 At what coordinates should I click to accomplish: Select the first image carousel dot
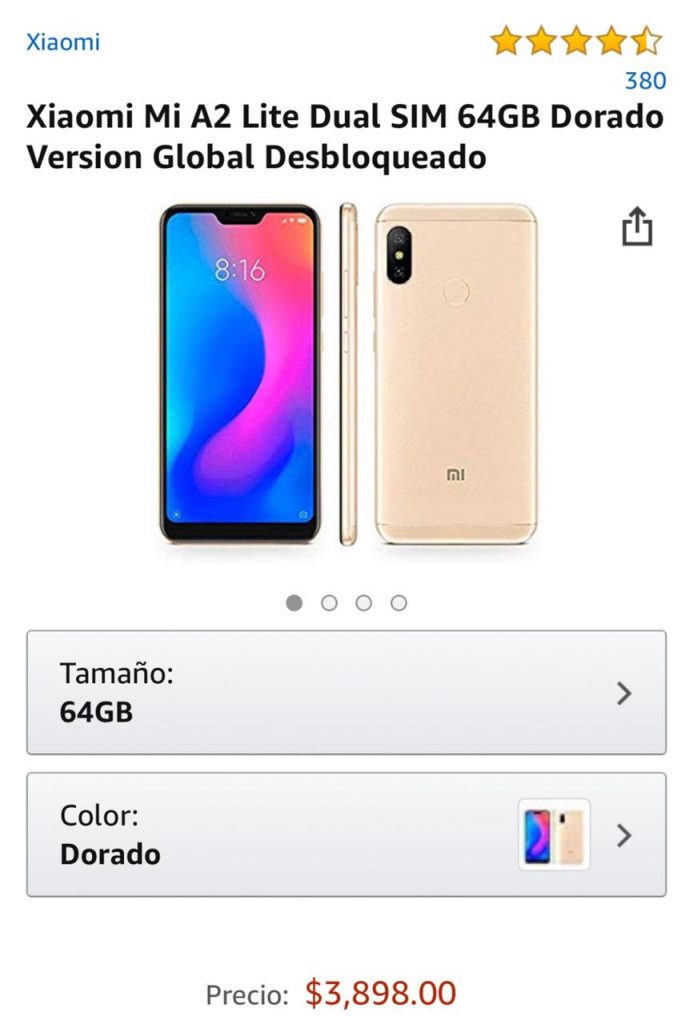[x=294, y=602]
